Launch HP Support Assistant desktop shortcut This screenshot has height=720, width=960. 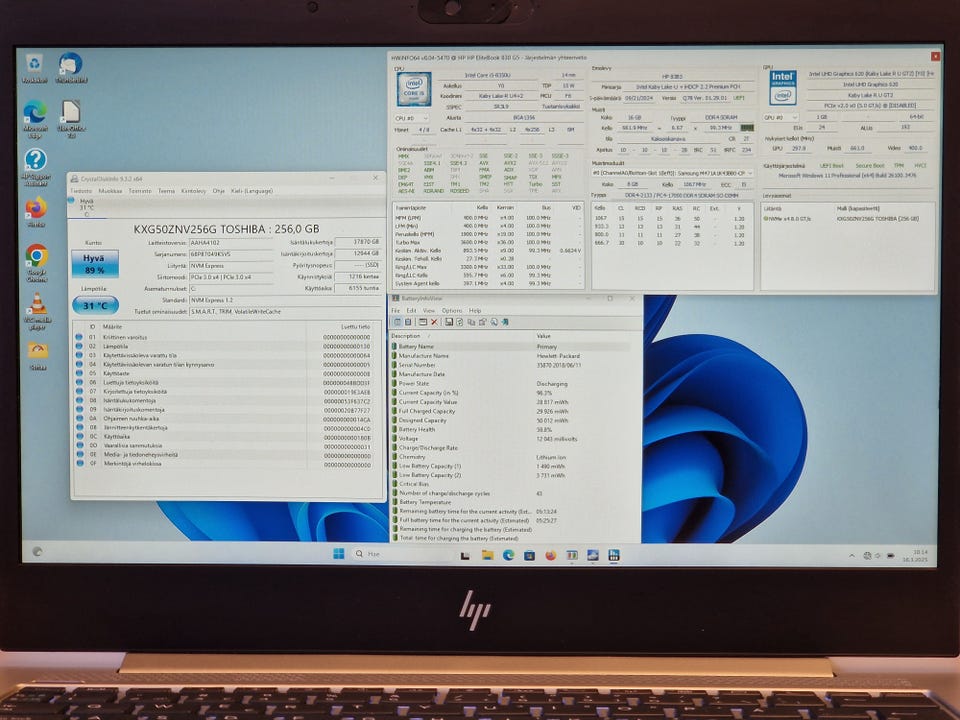pyautogui.click(x=36, y=167)
